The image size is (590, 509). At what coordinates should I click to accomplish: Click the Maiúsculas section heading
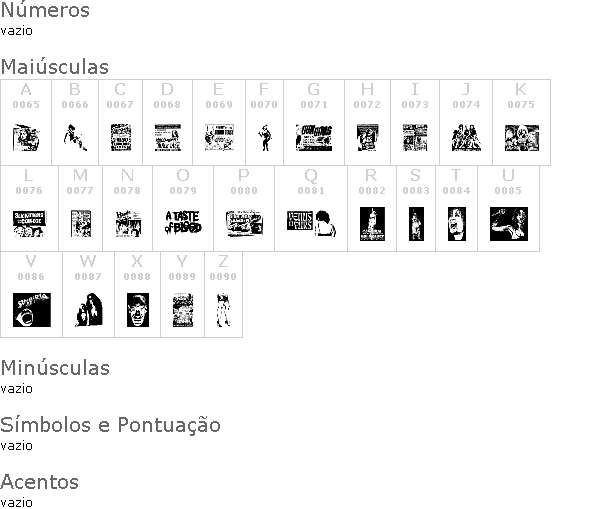[x=55, y=67]
